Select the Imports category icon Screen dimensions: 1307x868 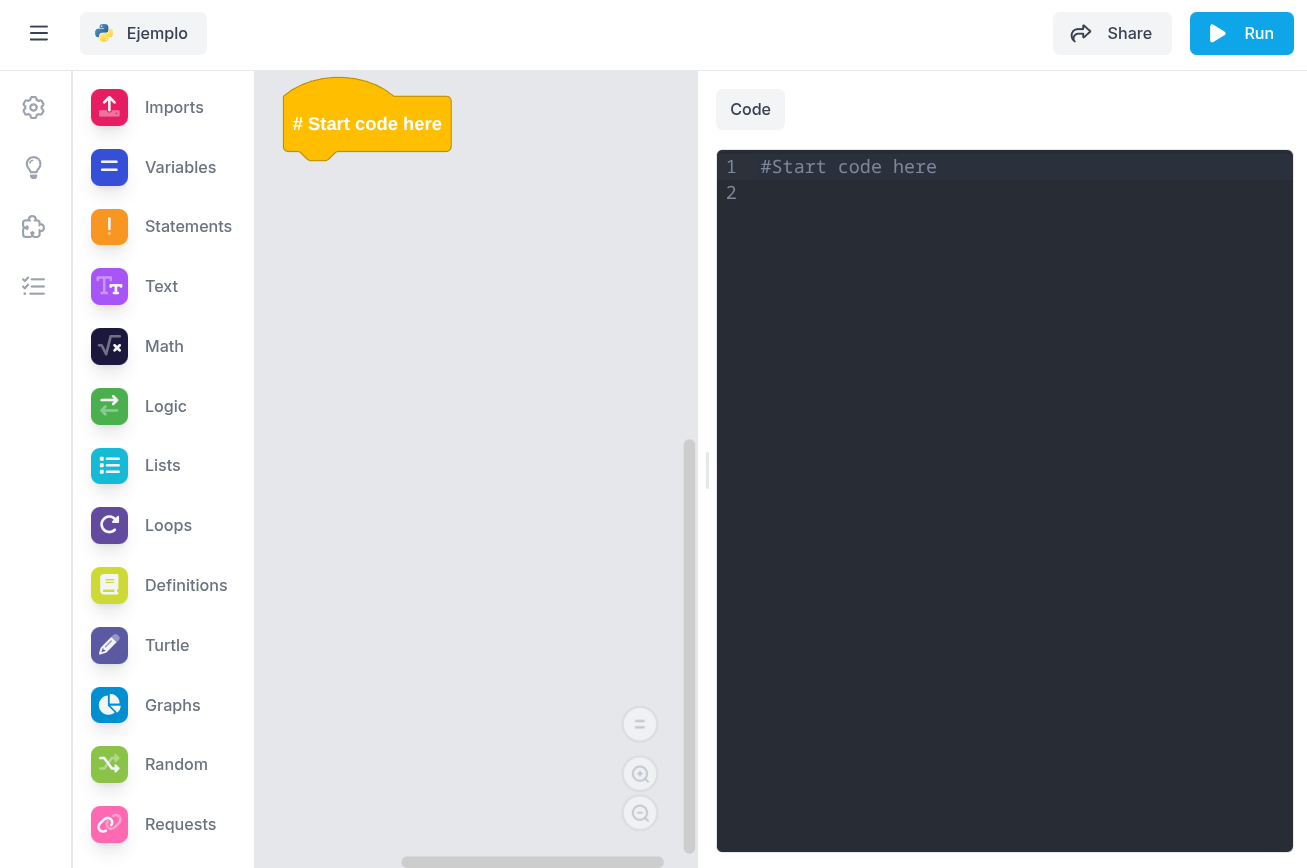coord(109,107)
